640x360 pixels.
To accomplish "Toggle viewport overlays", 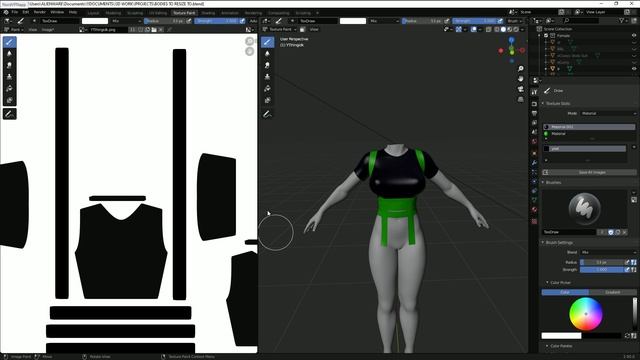I will 473,29.
